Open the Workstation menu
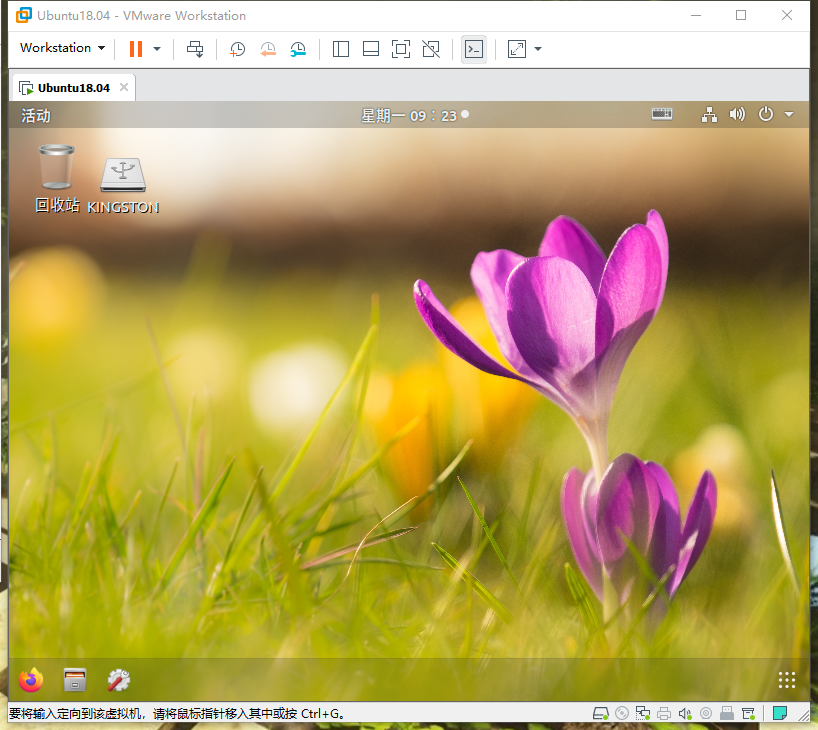Image resolution: width=818 pixels, height=730 pixels. (x=62, y=48)
